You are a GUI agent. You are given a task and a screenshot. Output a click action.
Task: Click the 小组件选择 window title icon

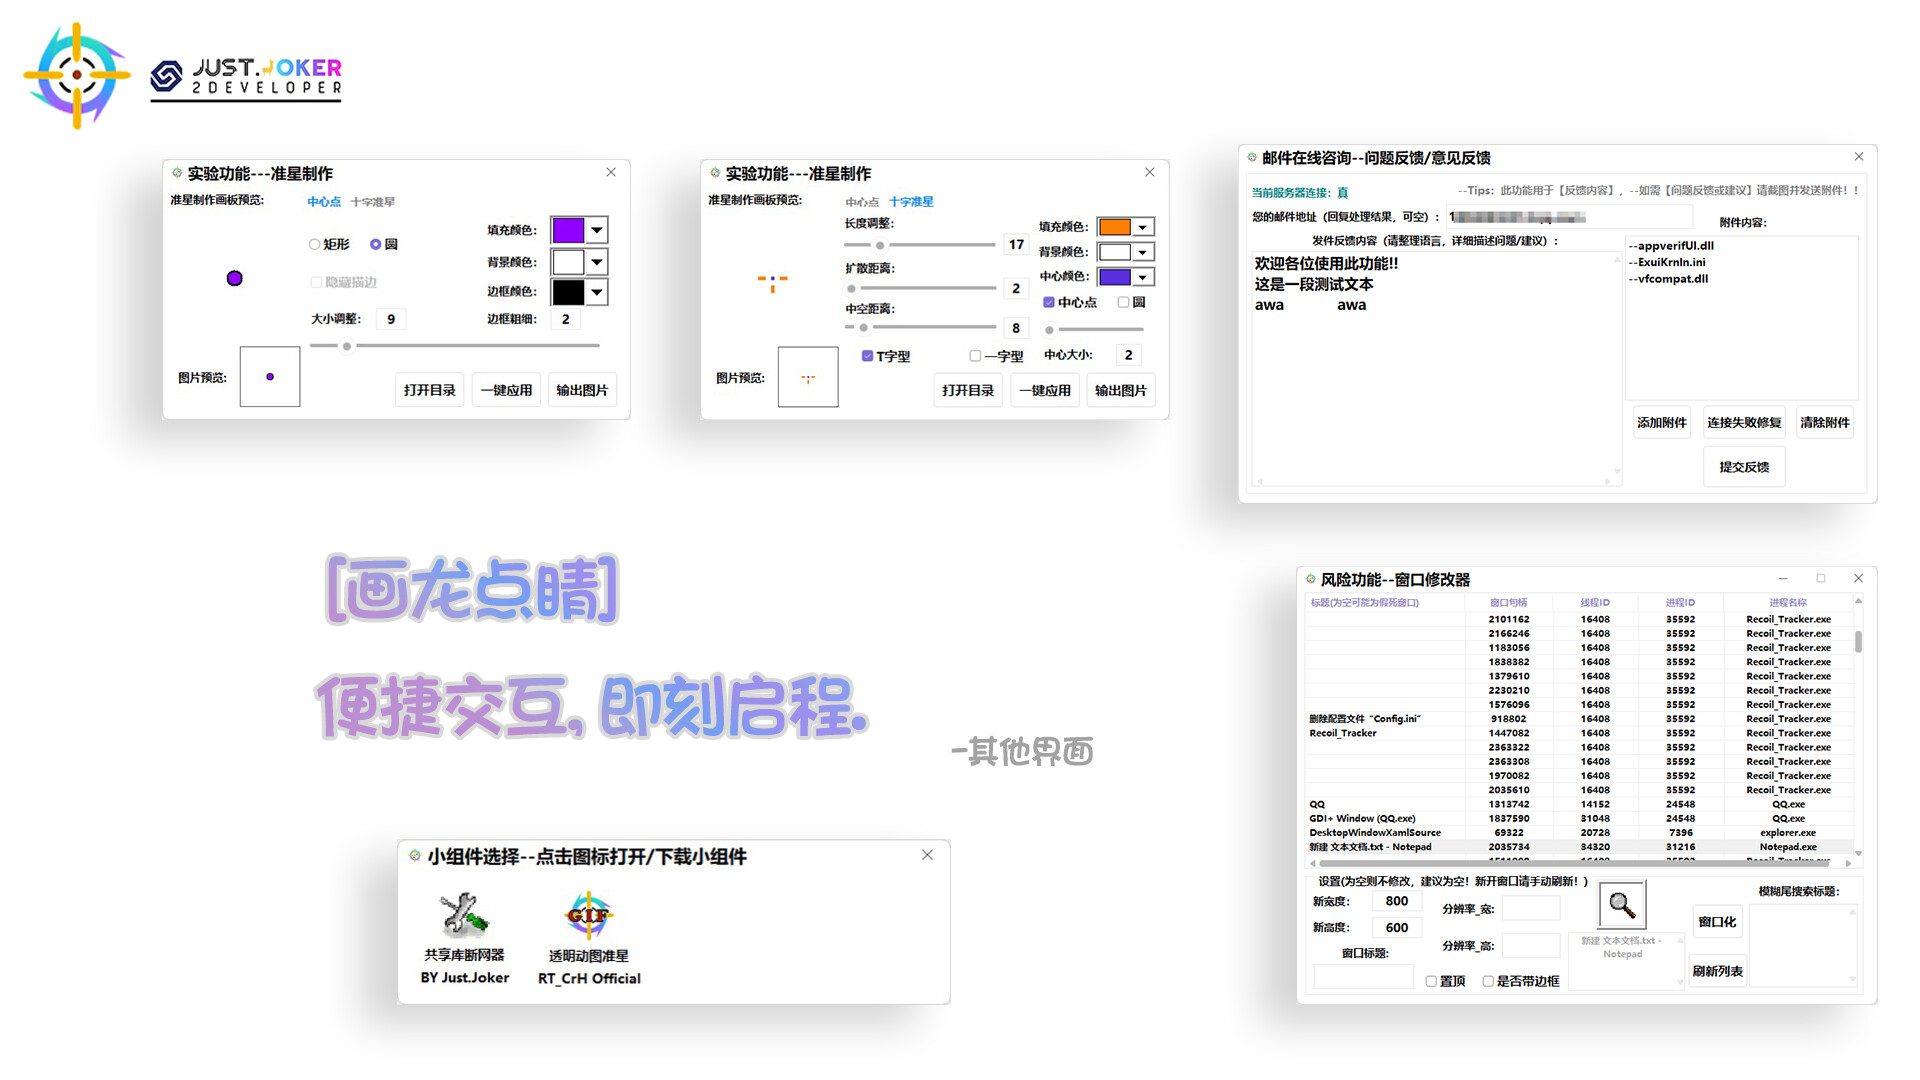pyautogui.click(x=413, y=856)
